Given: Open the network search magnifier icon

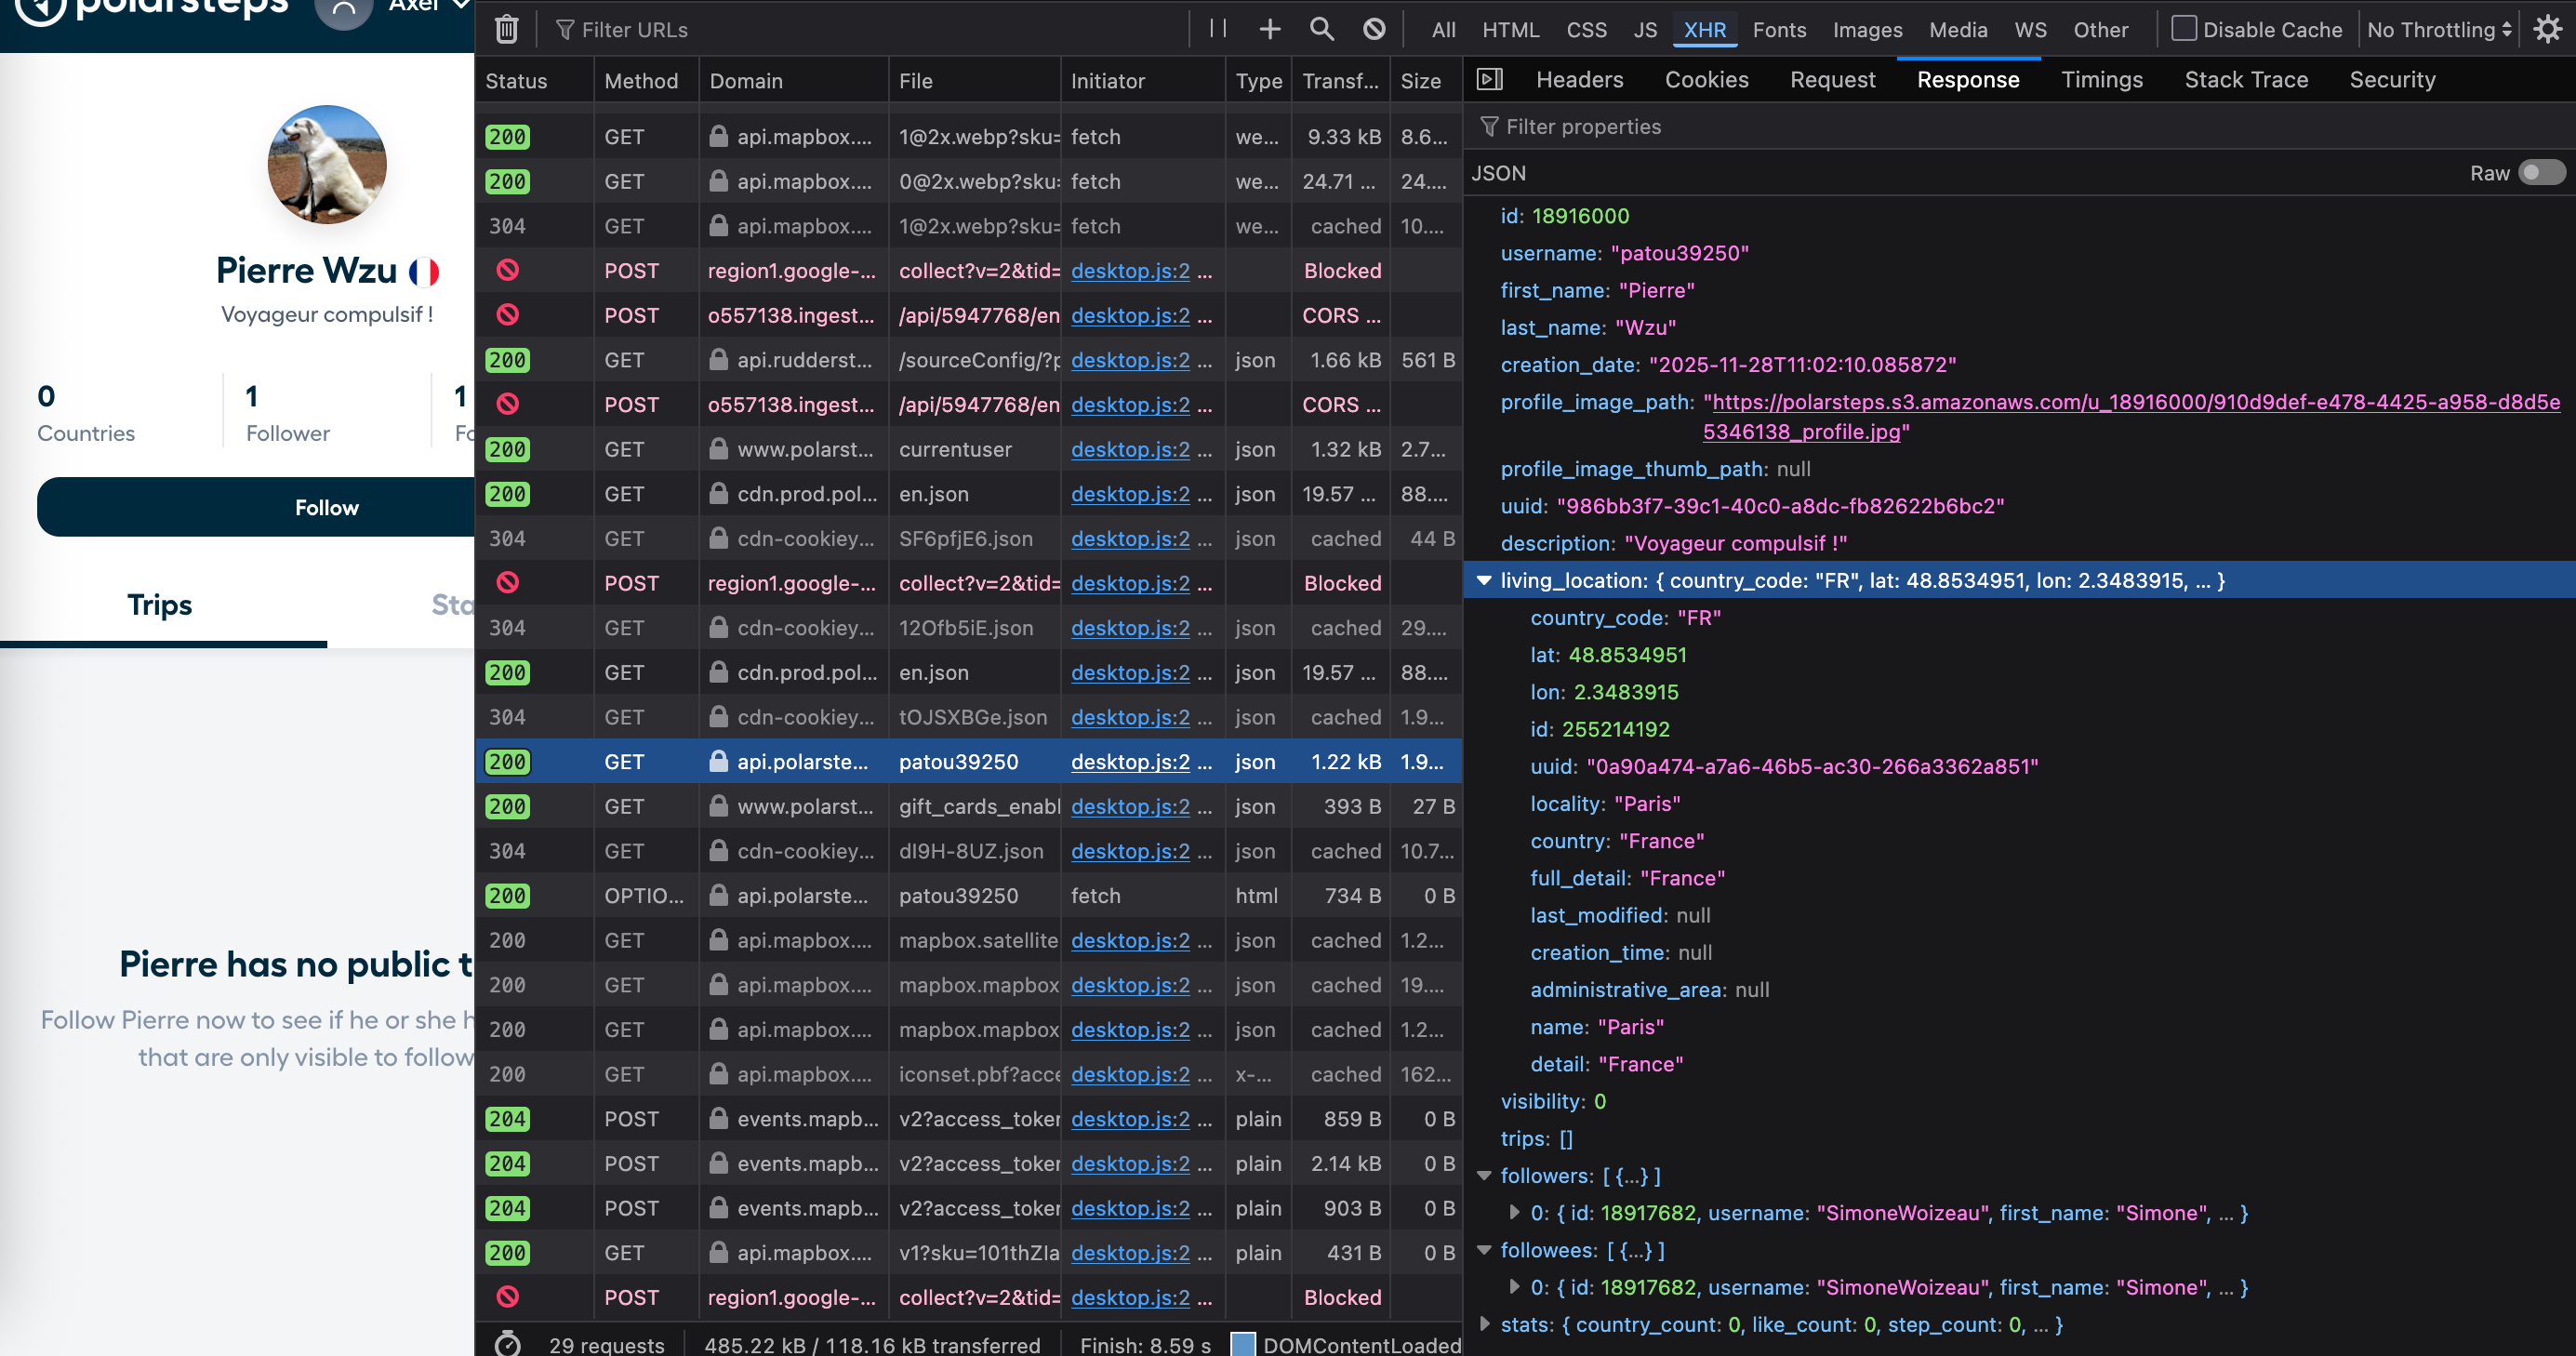Looking at the screenshot, I should (x=1321, y=29).
